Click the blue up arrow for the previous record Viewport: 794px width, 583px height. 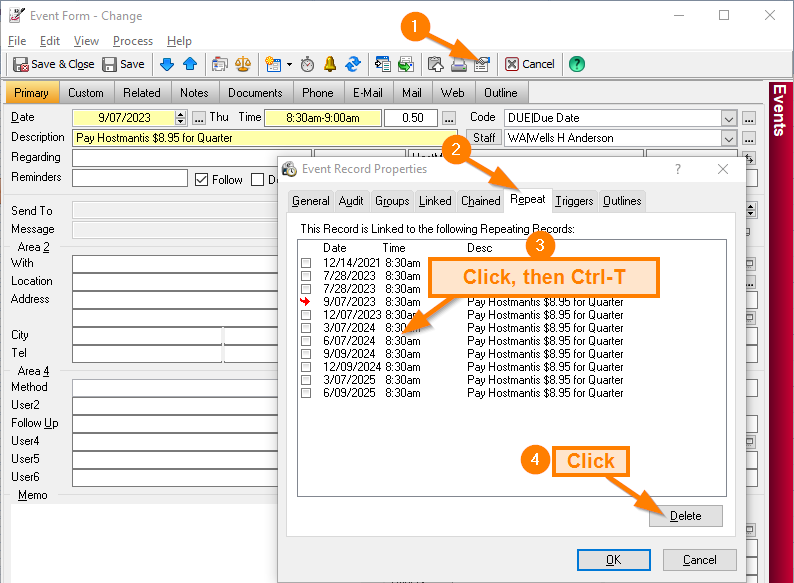pyautogui.click(x=190, y=64)
